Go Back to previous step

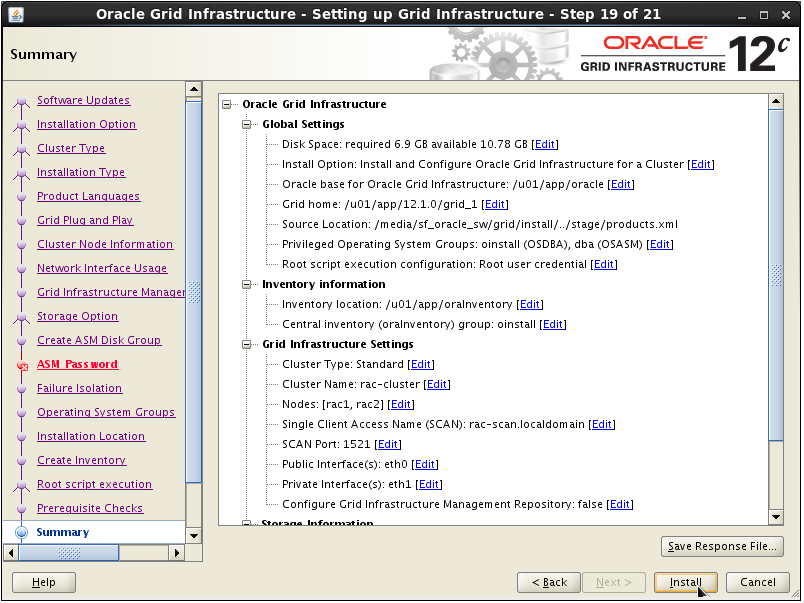click(549, 582)
